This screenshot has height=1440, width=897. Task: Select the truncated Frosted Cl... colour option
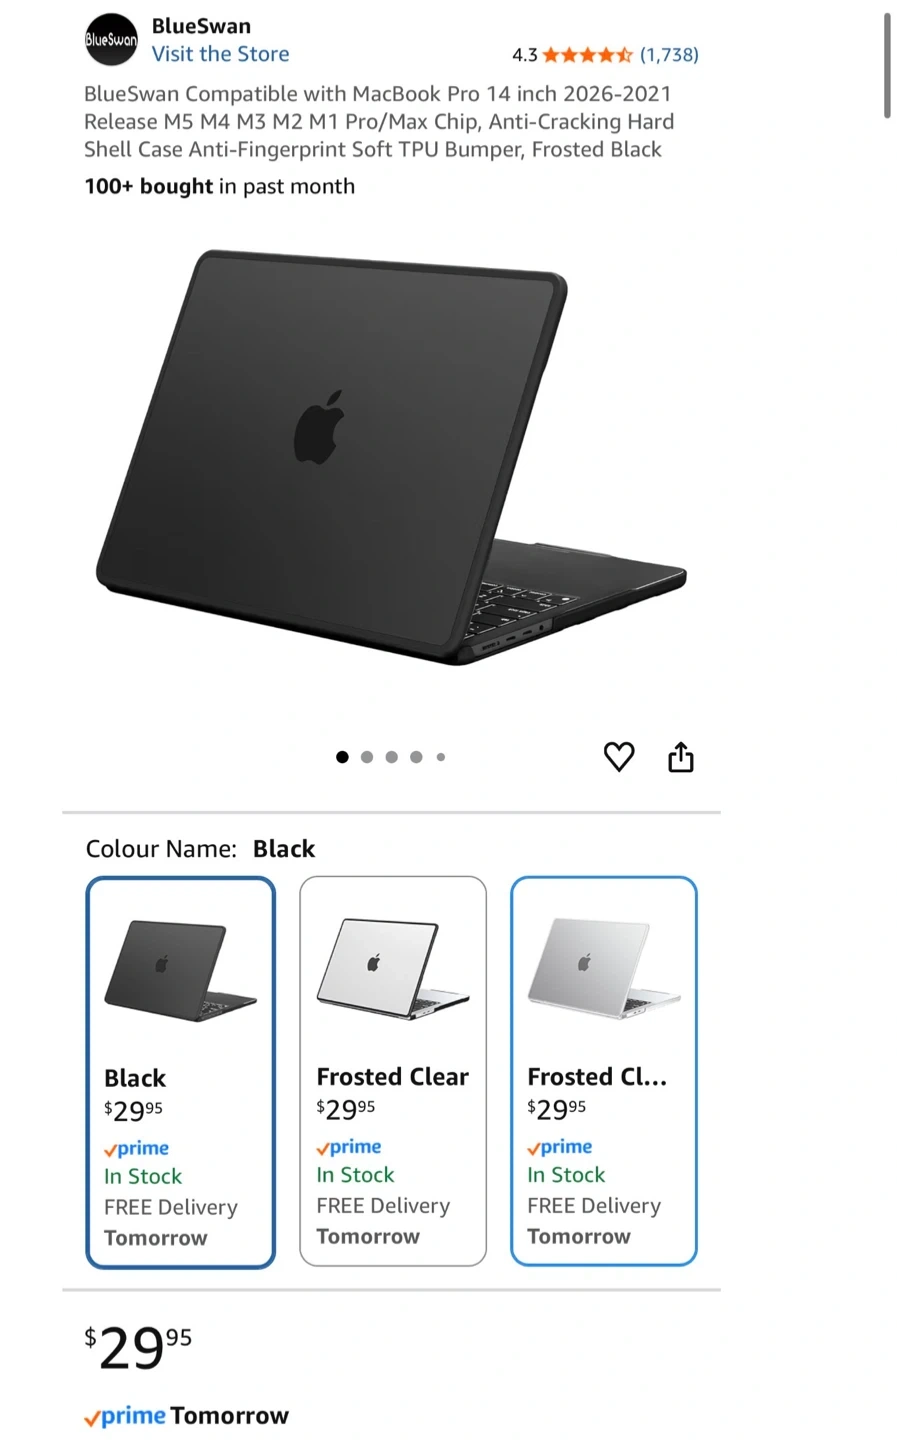tap(604, 1071)
